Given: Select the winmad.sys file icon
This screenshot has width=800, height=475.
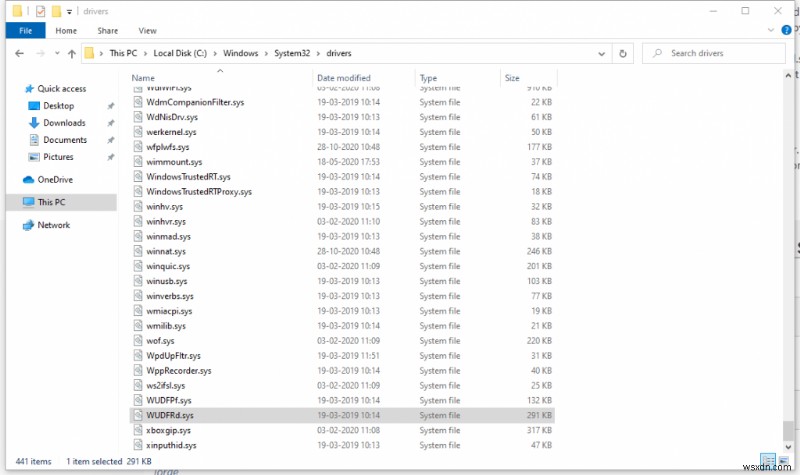Looking at the screenshot, I should point(138,236).
